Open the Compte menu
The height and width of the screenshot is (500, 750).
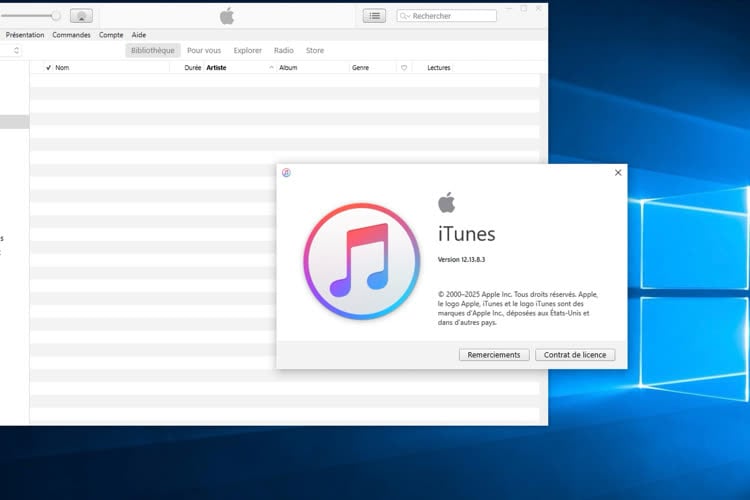tap(111, 35)
